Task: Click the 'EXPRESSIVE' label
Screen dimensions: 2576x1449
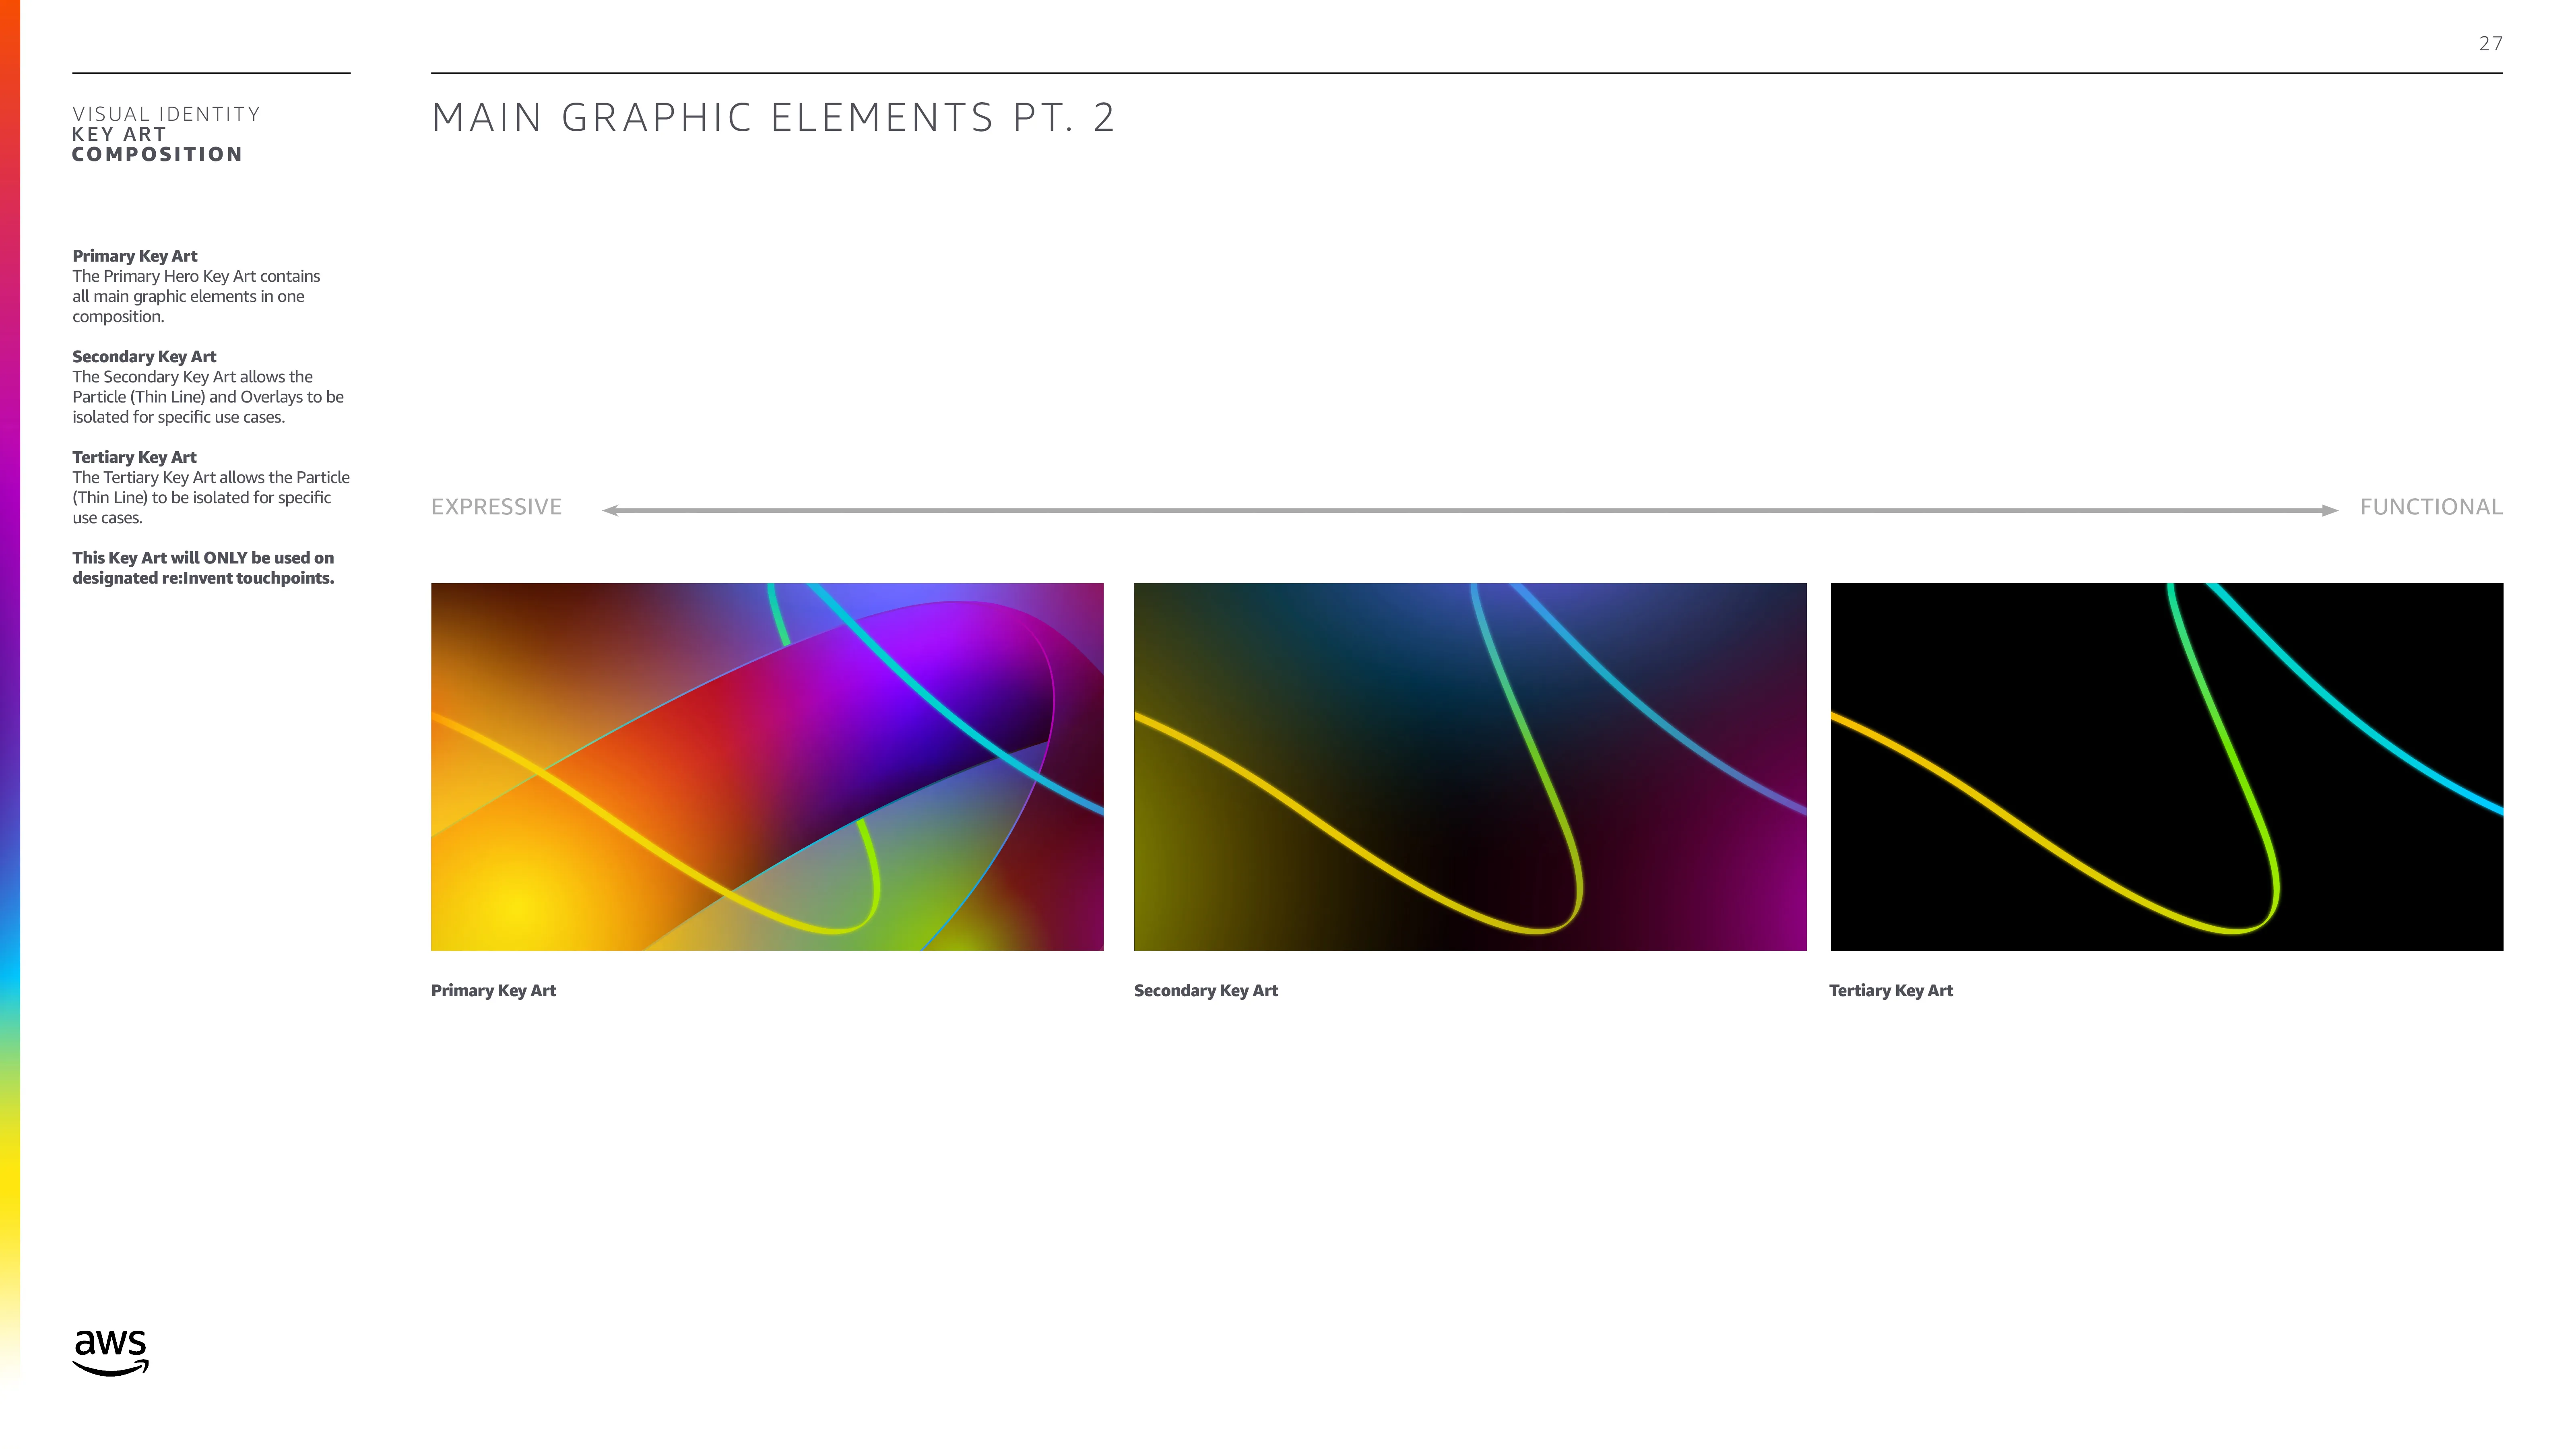Action: (x=497, y=507)
